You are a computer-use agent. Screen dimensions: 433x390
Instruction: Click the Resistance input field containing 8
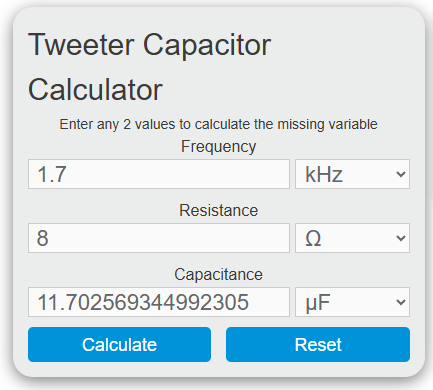[x=159, y=238]
